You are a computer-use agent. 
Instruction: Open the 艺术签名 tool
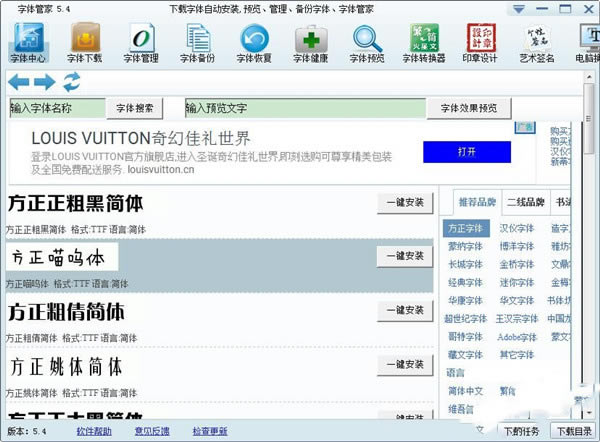point(537,42)
